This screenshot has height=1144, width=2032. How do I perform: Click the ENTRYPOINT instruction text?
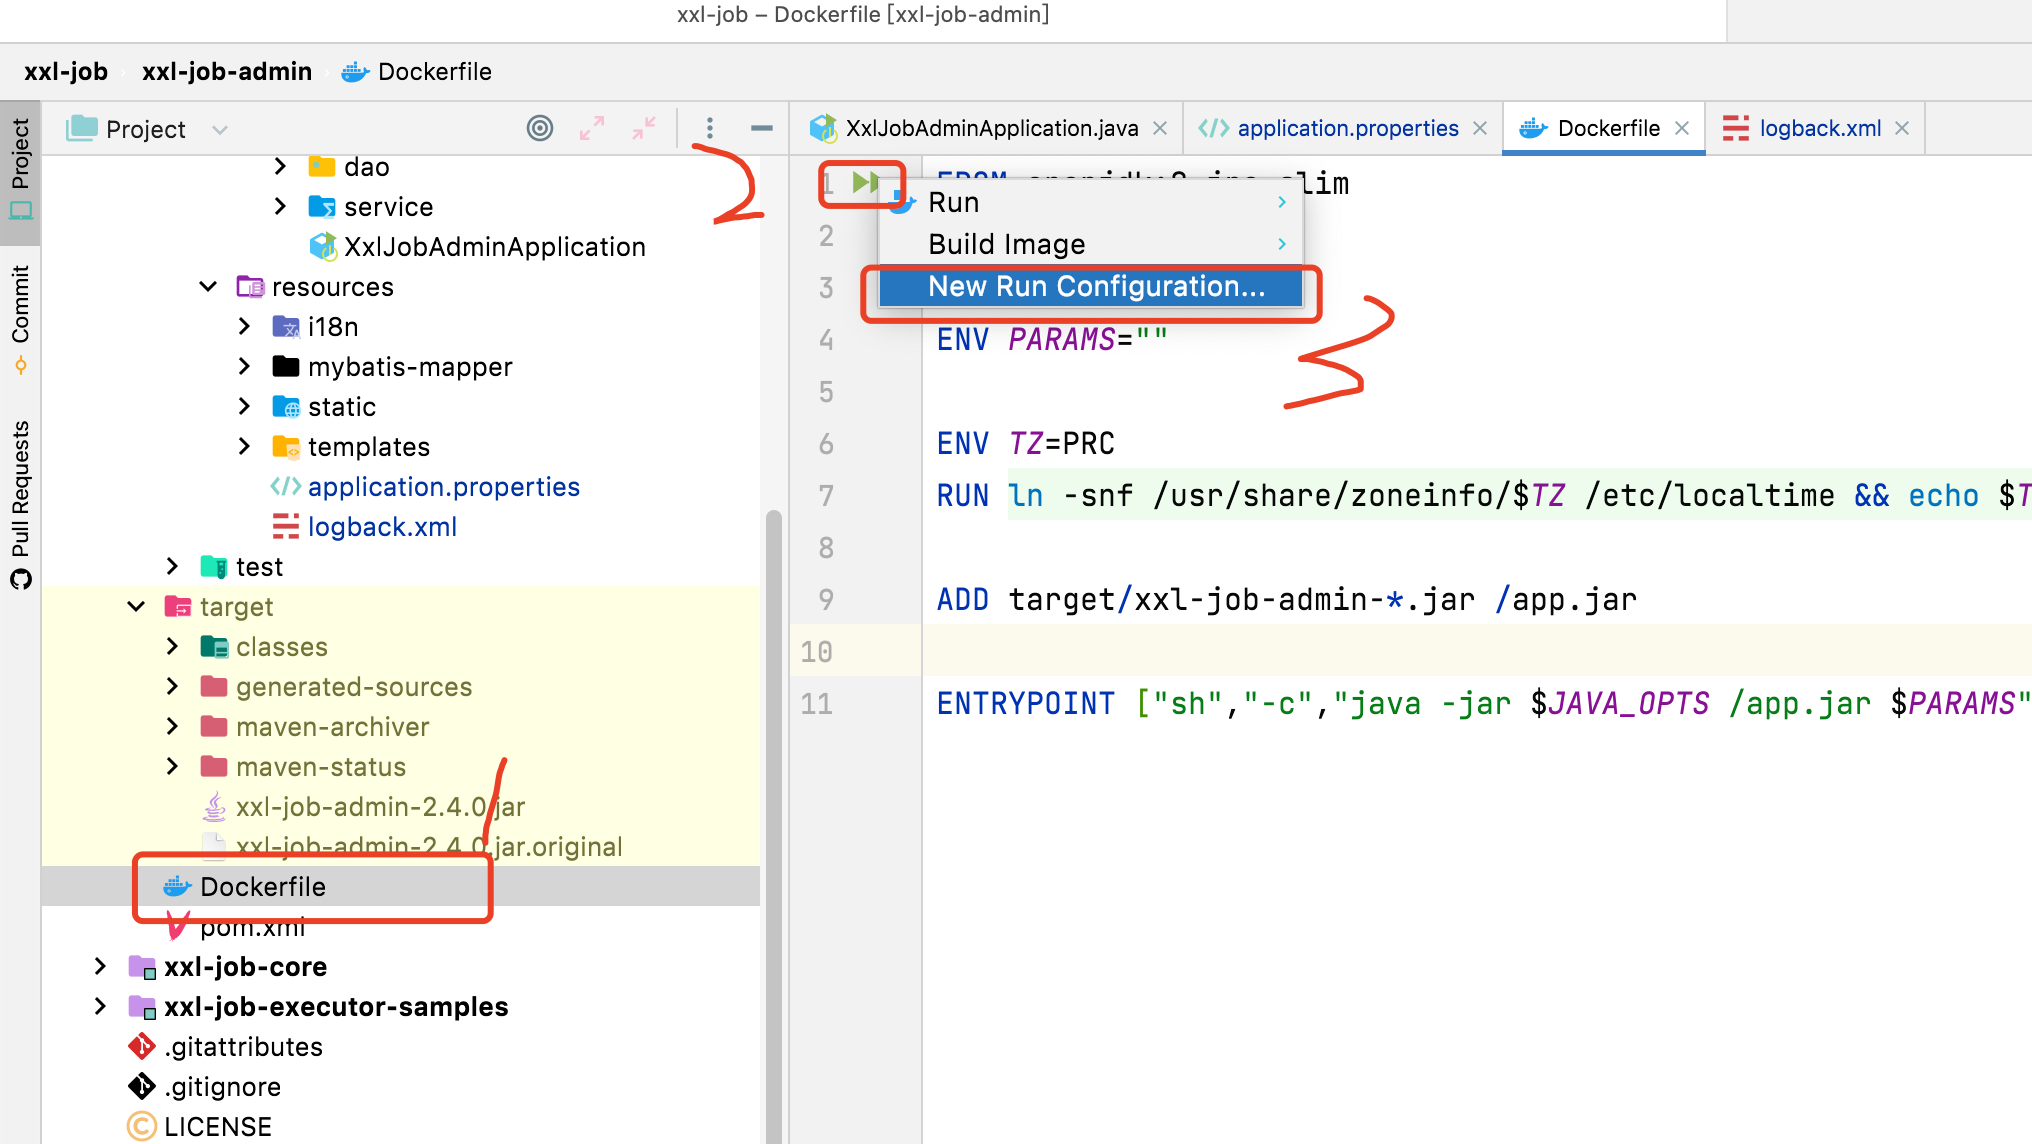pos(1026,703)
